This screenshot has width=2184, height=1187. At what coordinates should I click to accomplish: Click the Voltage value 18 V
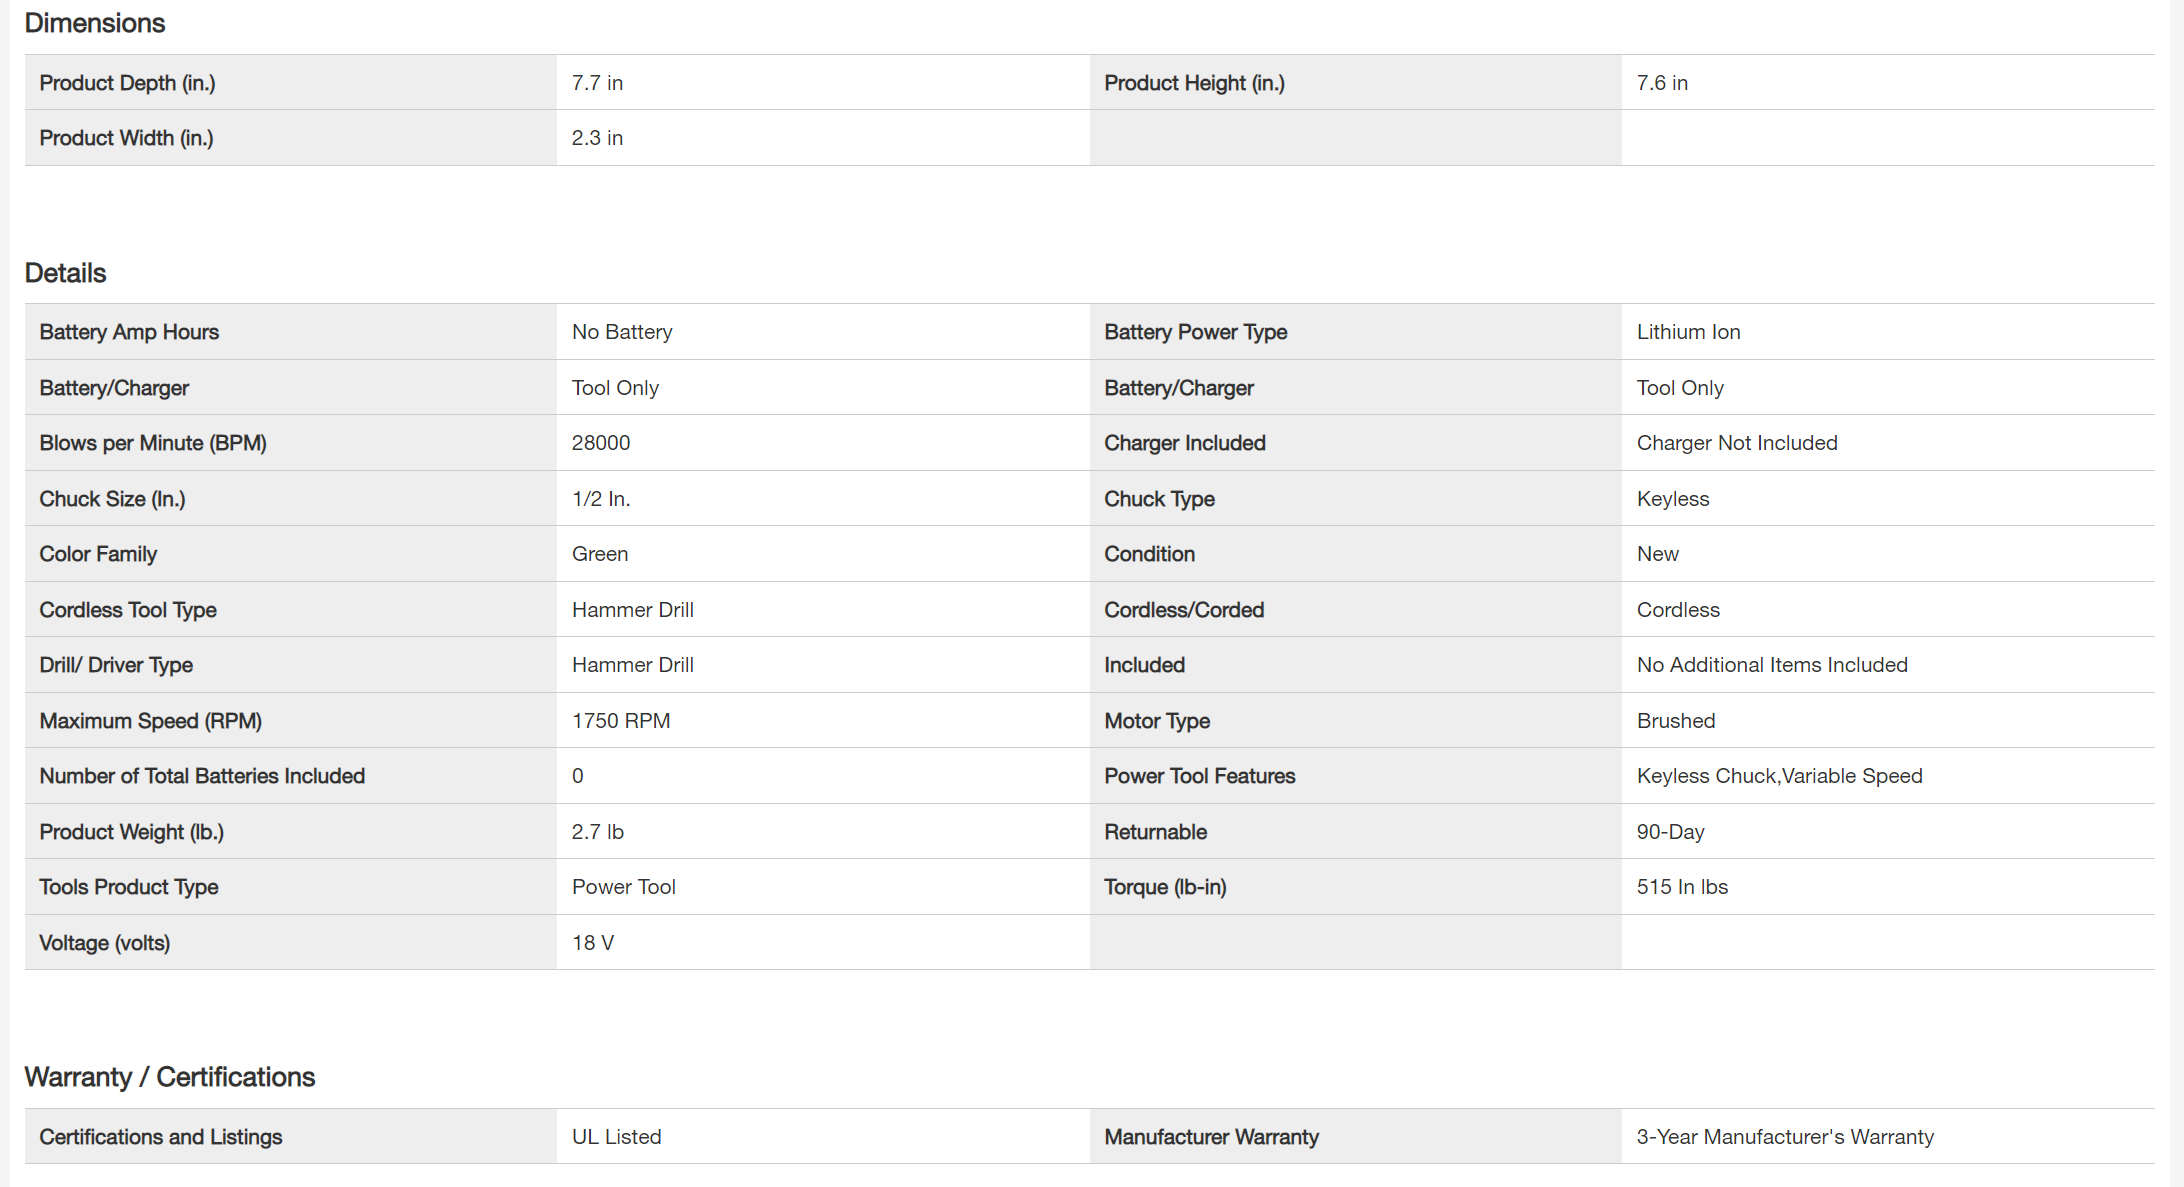click(593, 943)
